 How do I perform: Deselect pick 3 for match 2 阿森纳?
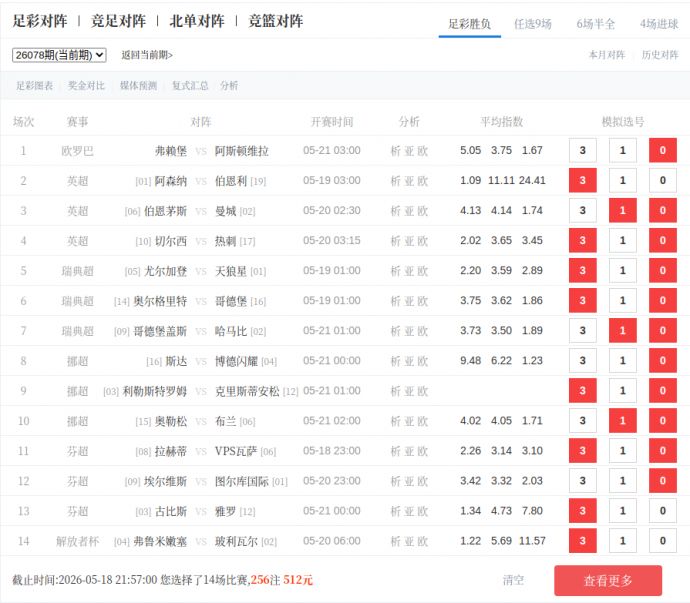[583, 180]
